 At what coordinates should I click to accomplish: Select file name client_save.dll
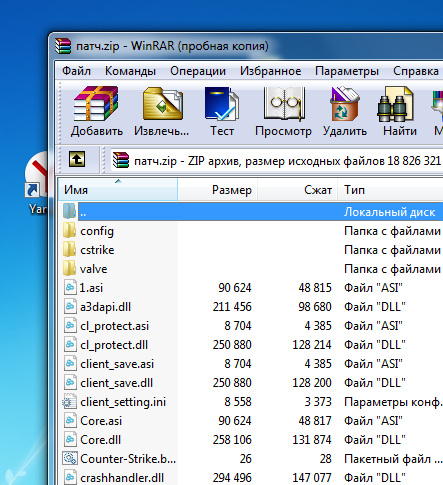click(116, 383)
